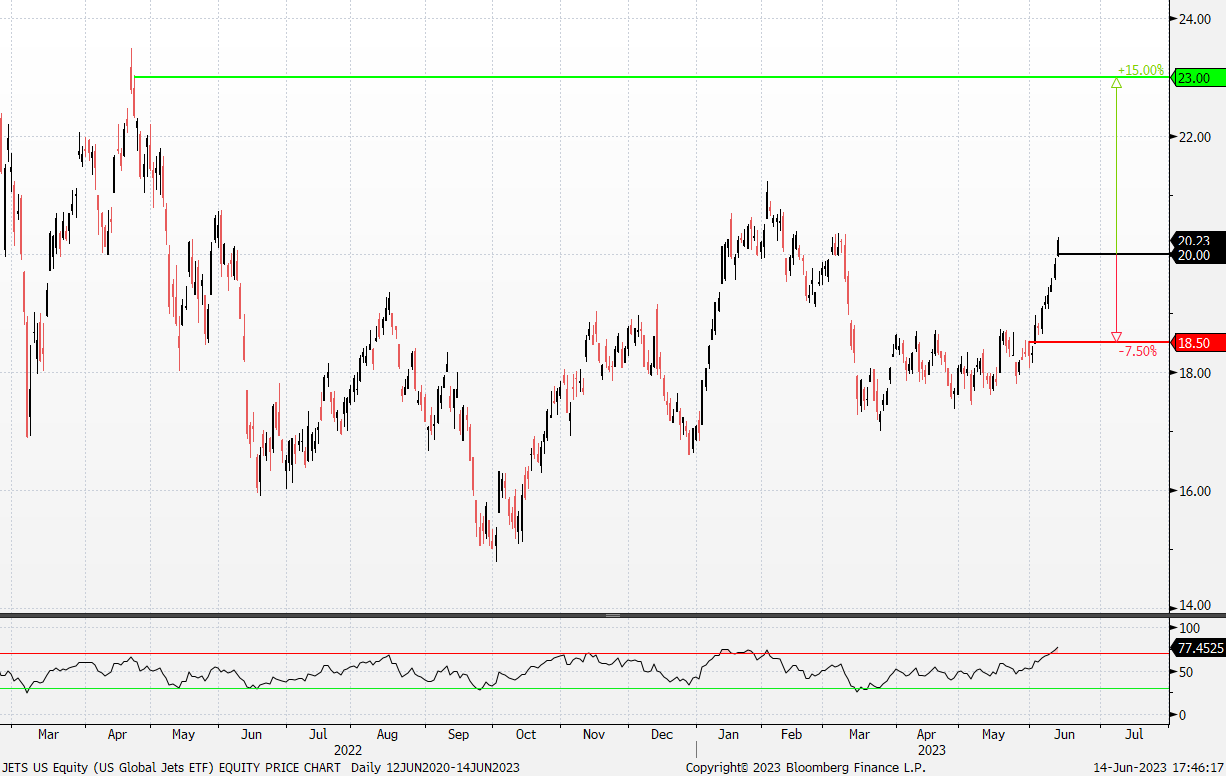The image size is (1226, 776).
Task: Click the RSI 100 axis label
Action: click(x=1189, y=628)
